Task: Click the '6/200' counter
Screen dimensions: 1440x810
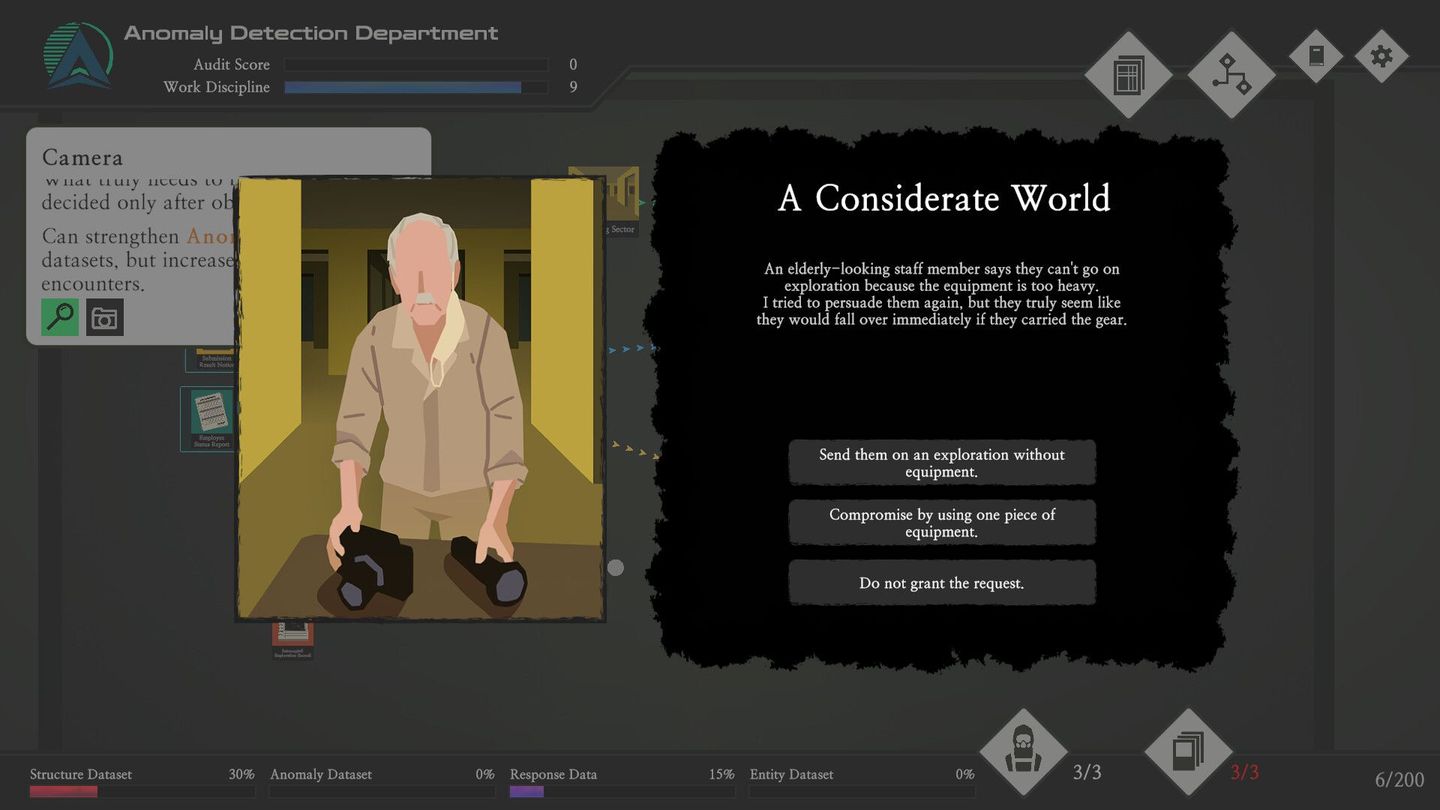Action: pos(1399,780)
